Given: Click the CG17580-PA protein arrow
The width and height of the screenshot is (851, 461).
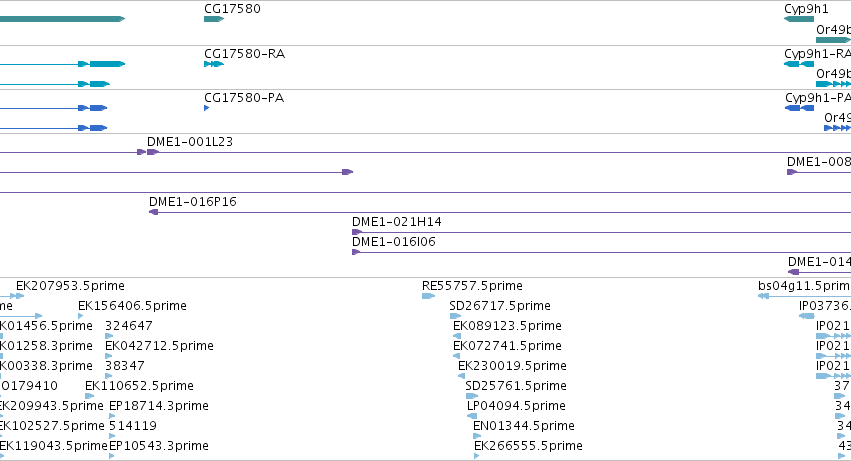Looking at the screenshot, I should [x=207, y=108].
